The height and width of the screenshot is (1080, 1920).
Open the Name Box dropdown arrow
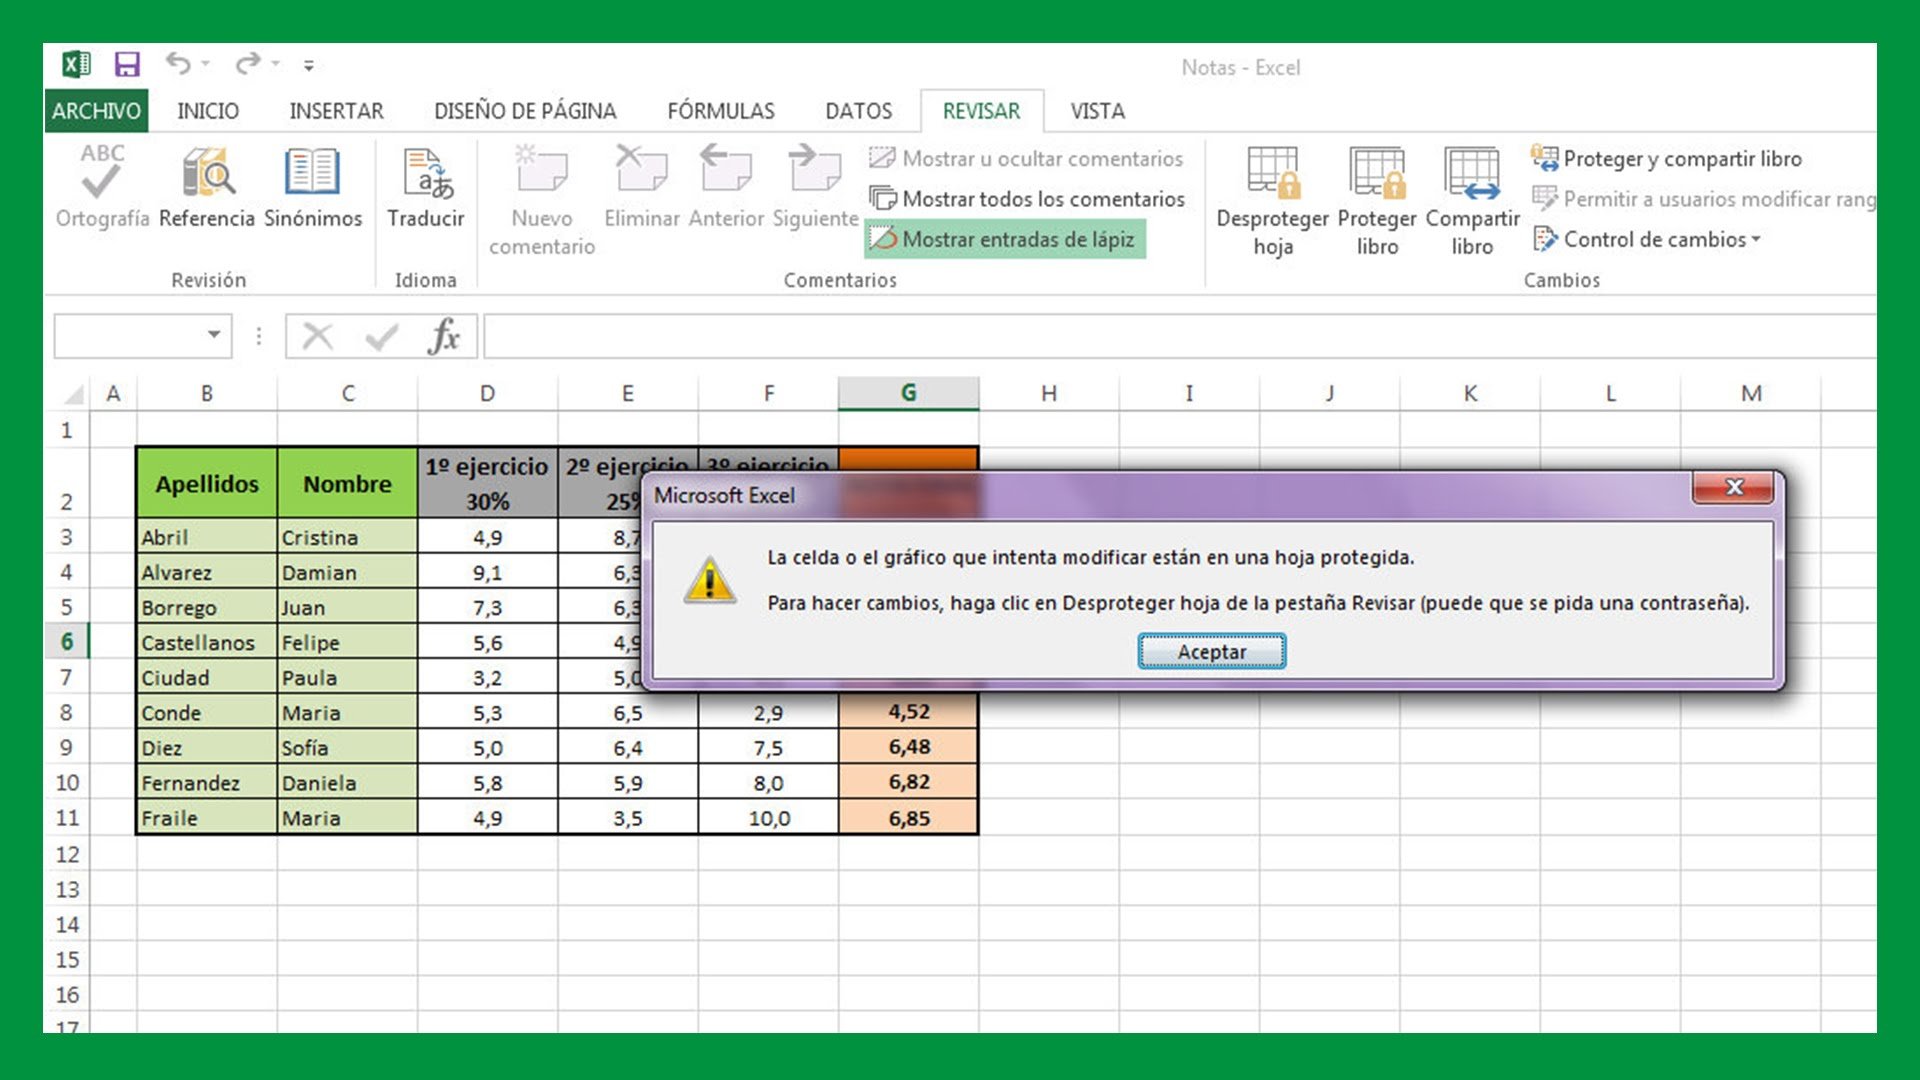click(214, 335)
